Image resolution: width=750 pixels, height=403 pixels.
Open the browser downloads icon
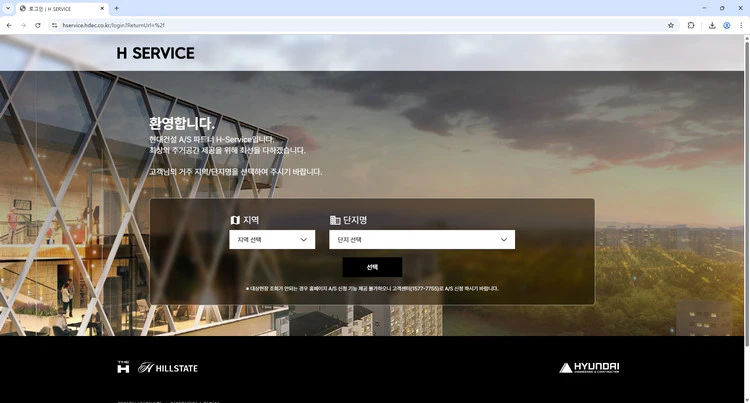point(712,25)
